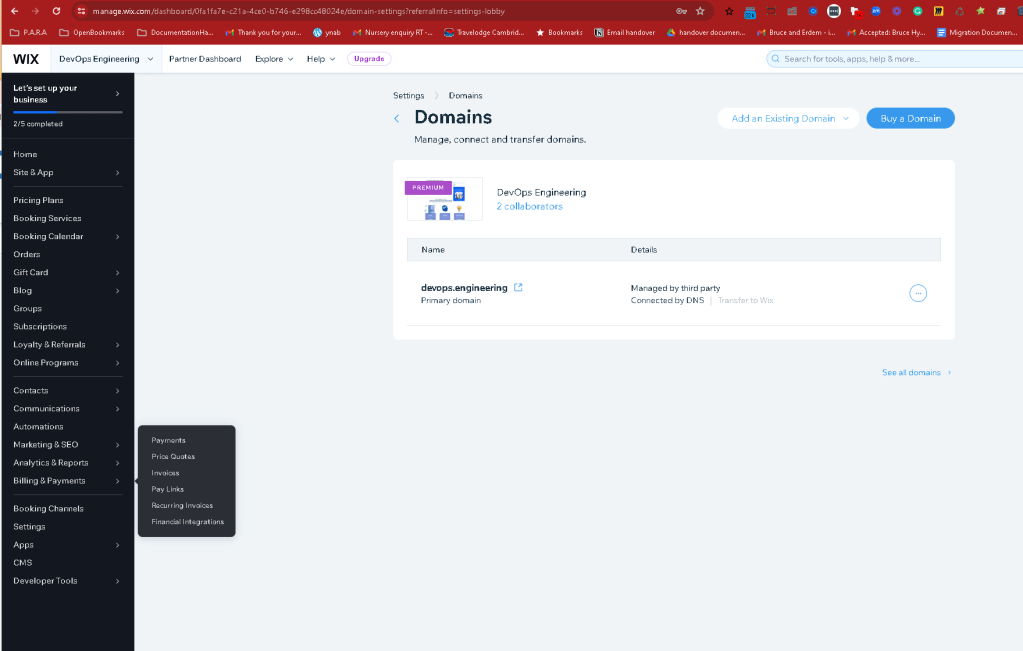Reload the page with refresh icon
The image size is (1023, 651).
click(x=56, y=11)
